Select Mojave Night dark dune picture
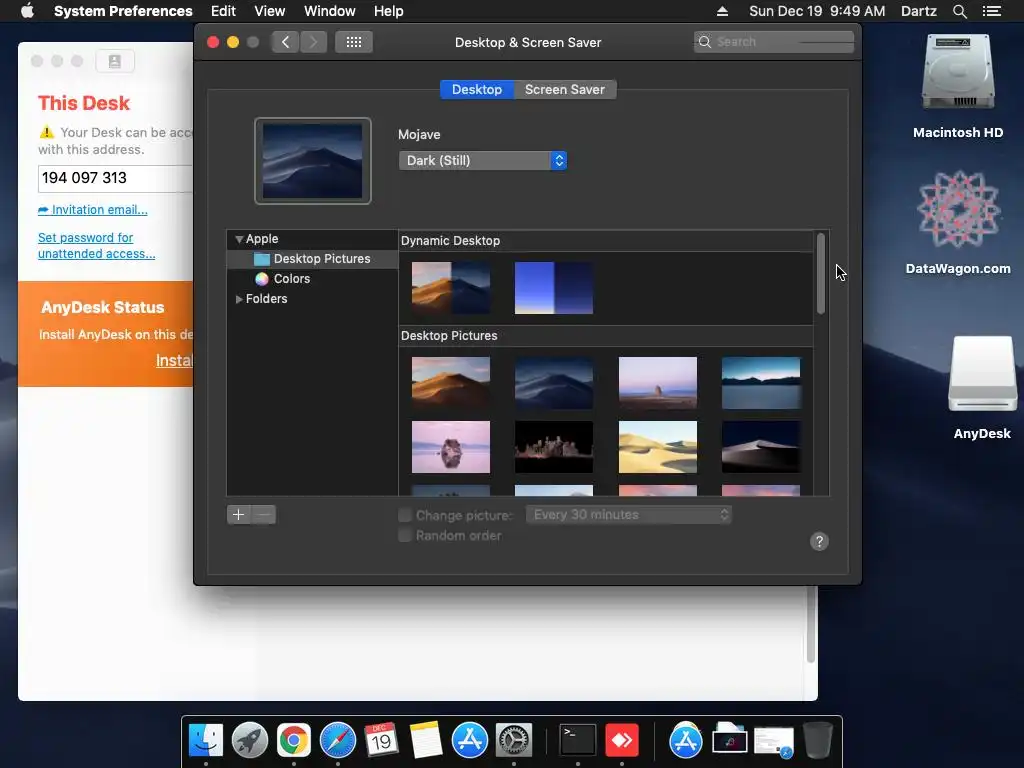 coord(554,383)
